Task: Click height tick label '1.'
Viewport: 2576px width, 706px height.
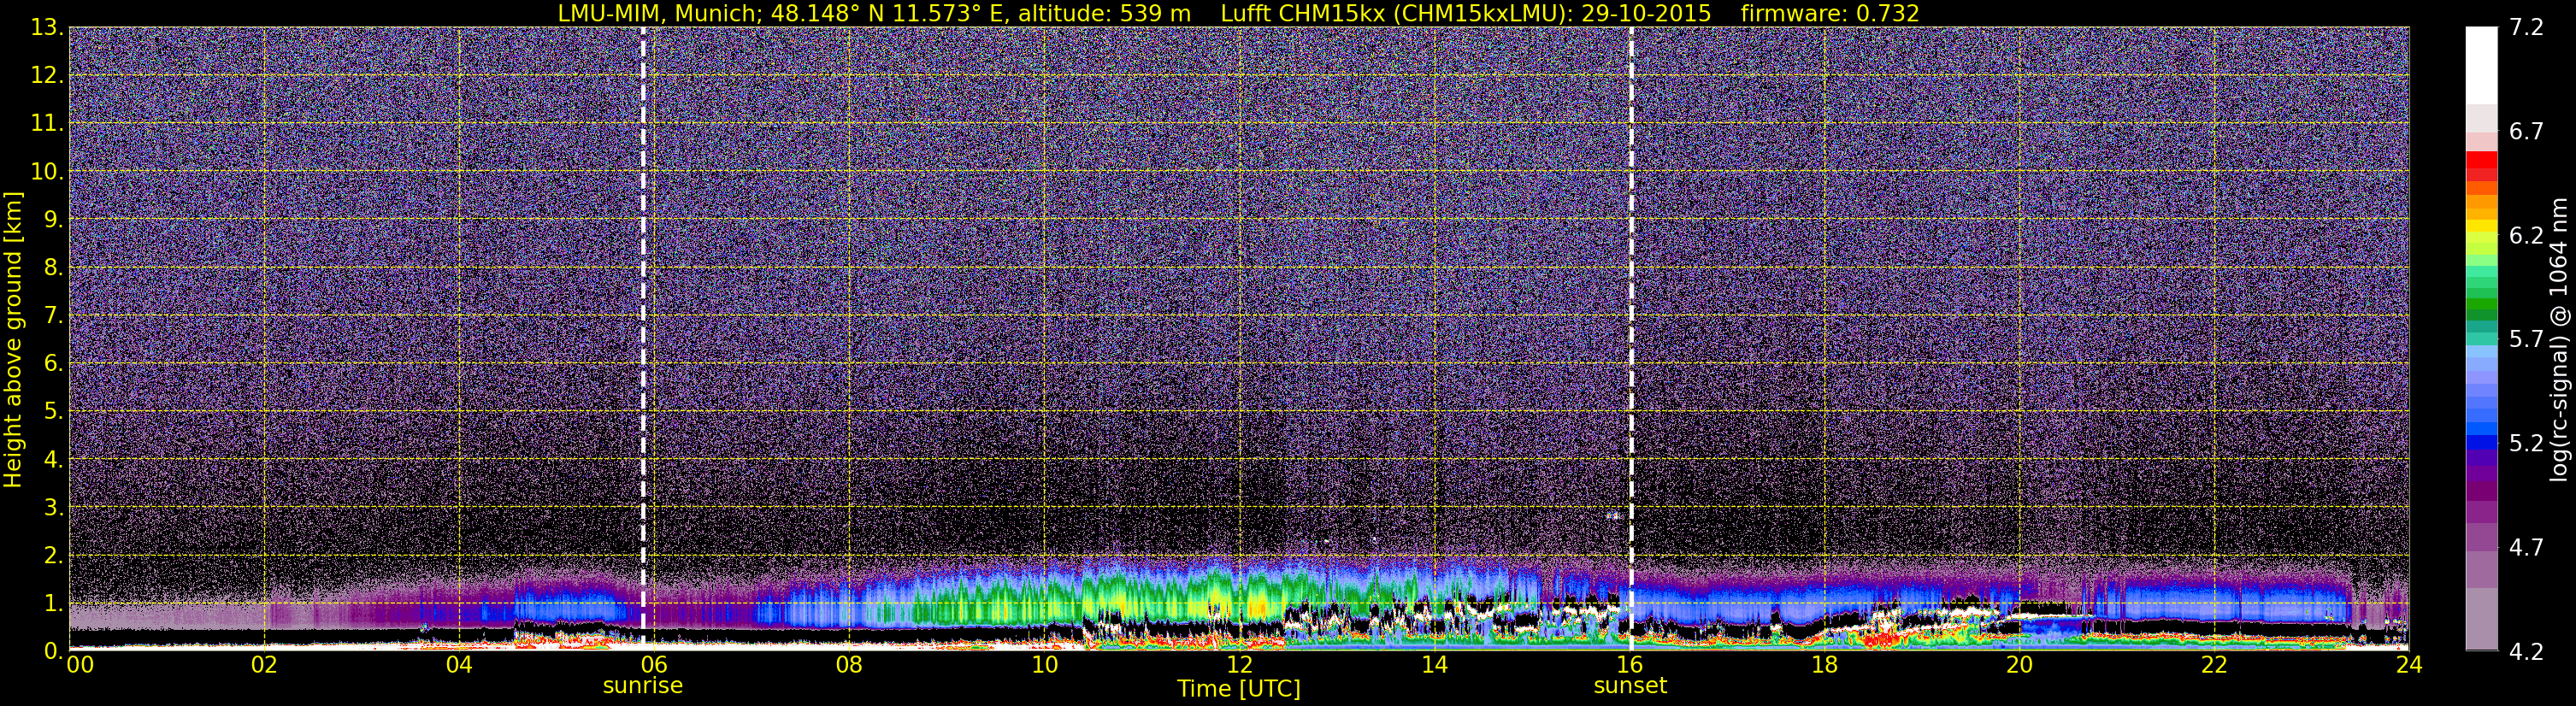Action: tap(53, 604)
